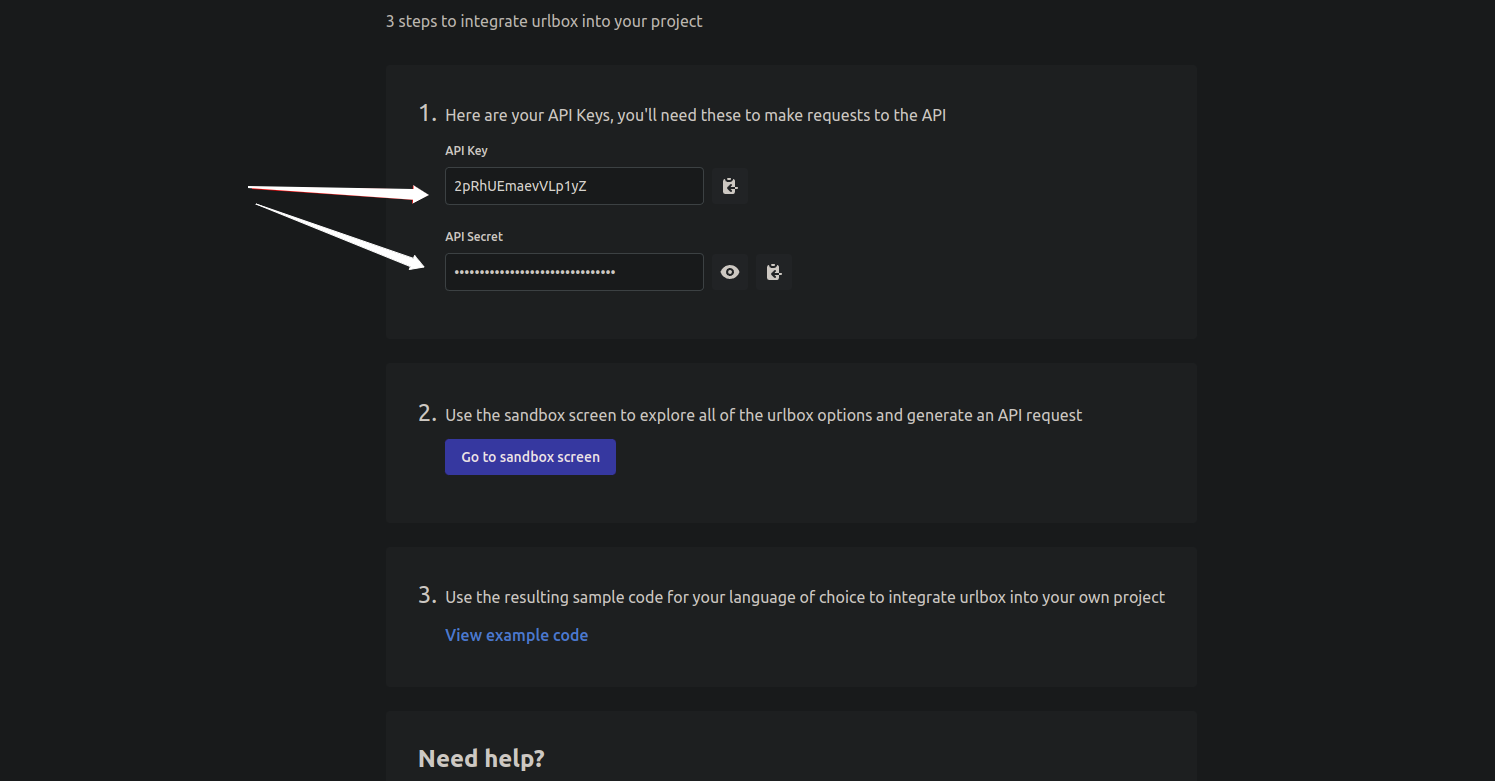Select the API Key label text
Image resolution: width=1495 pixels, height=781 pixels.
tap(466, 150)
